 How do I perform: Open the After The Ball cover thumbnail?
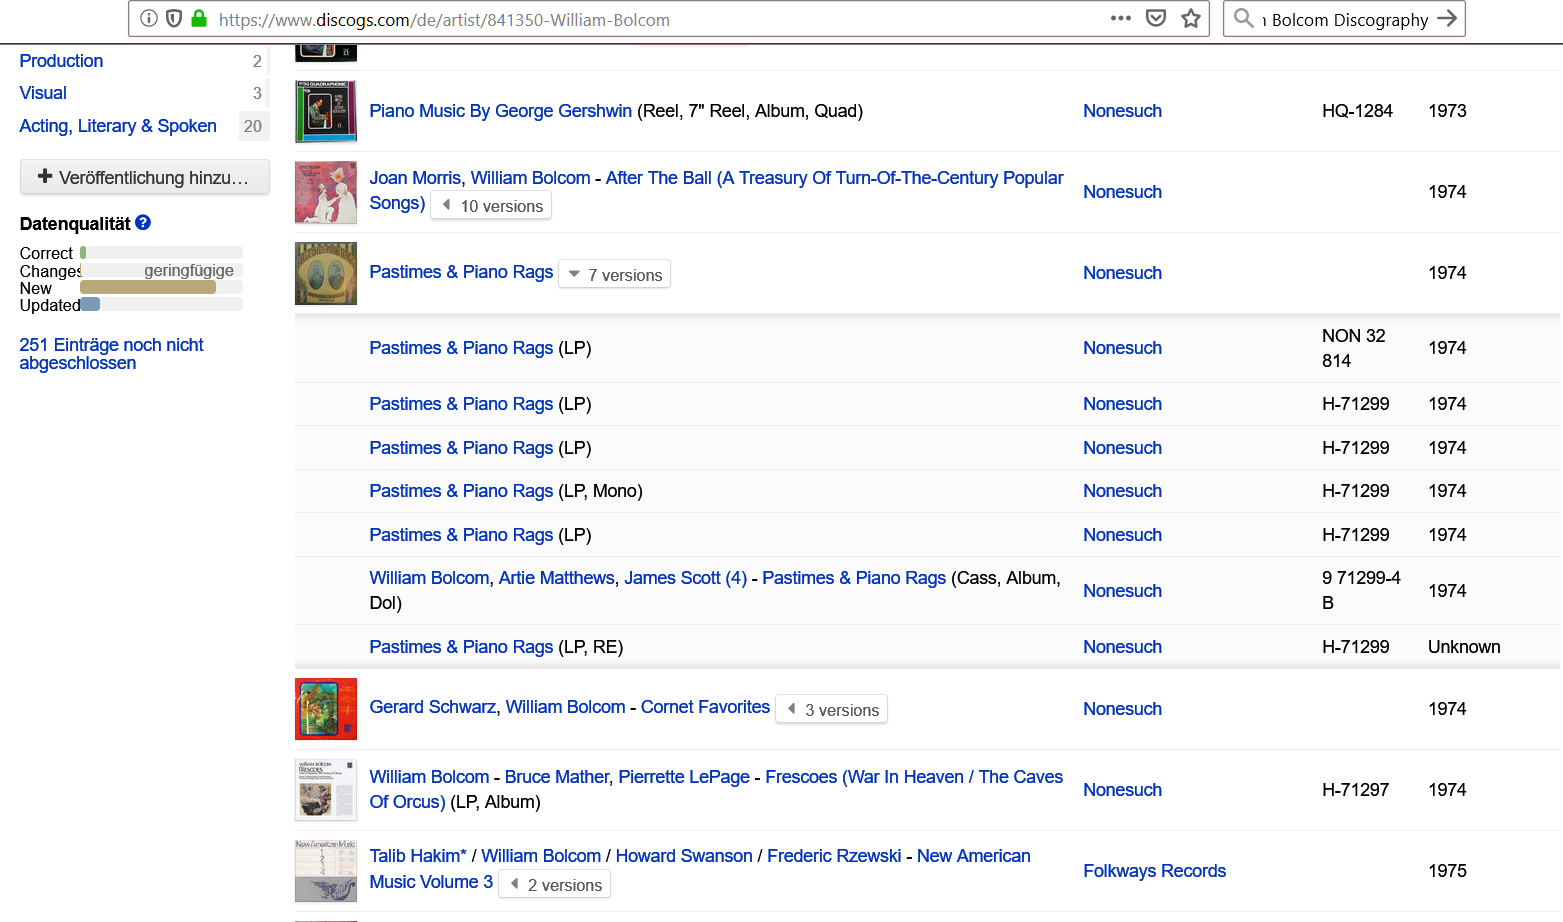(326, 192)
